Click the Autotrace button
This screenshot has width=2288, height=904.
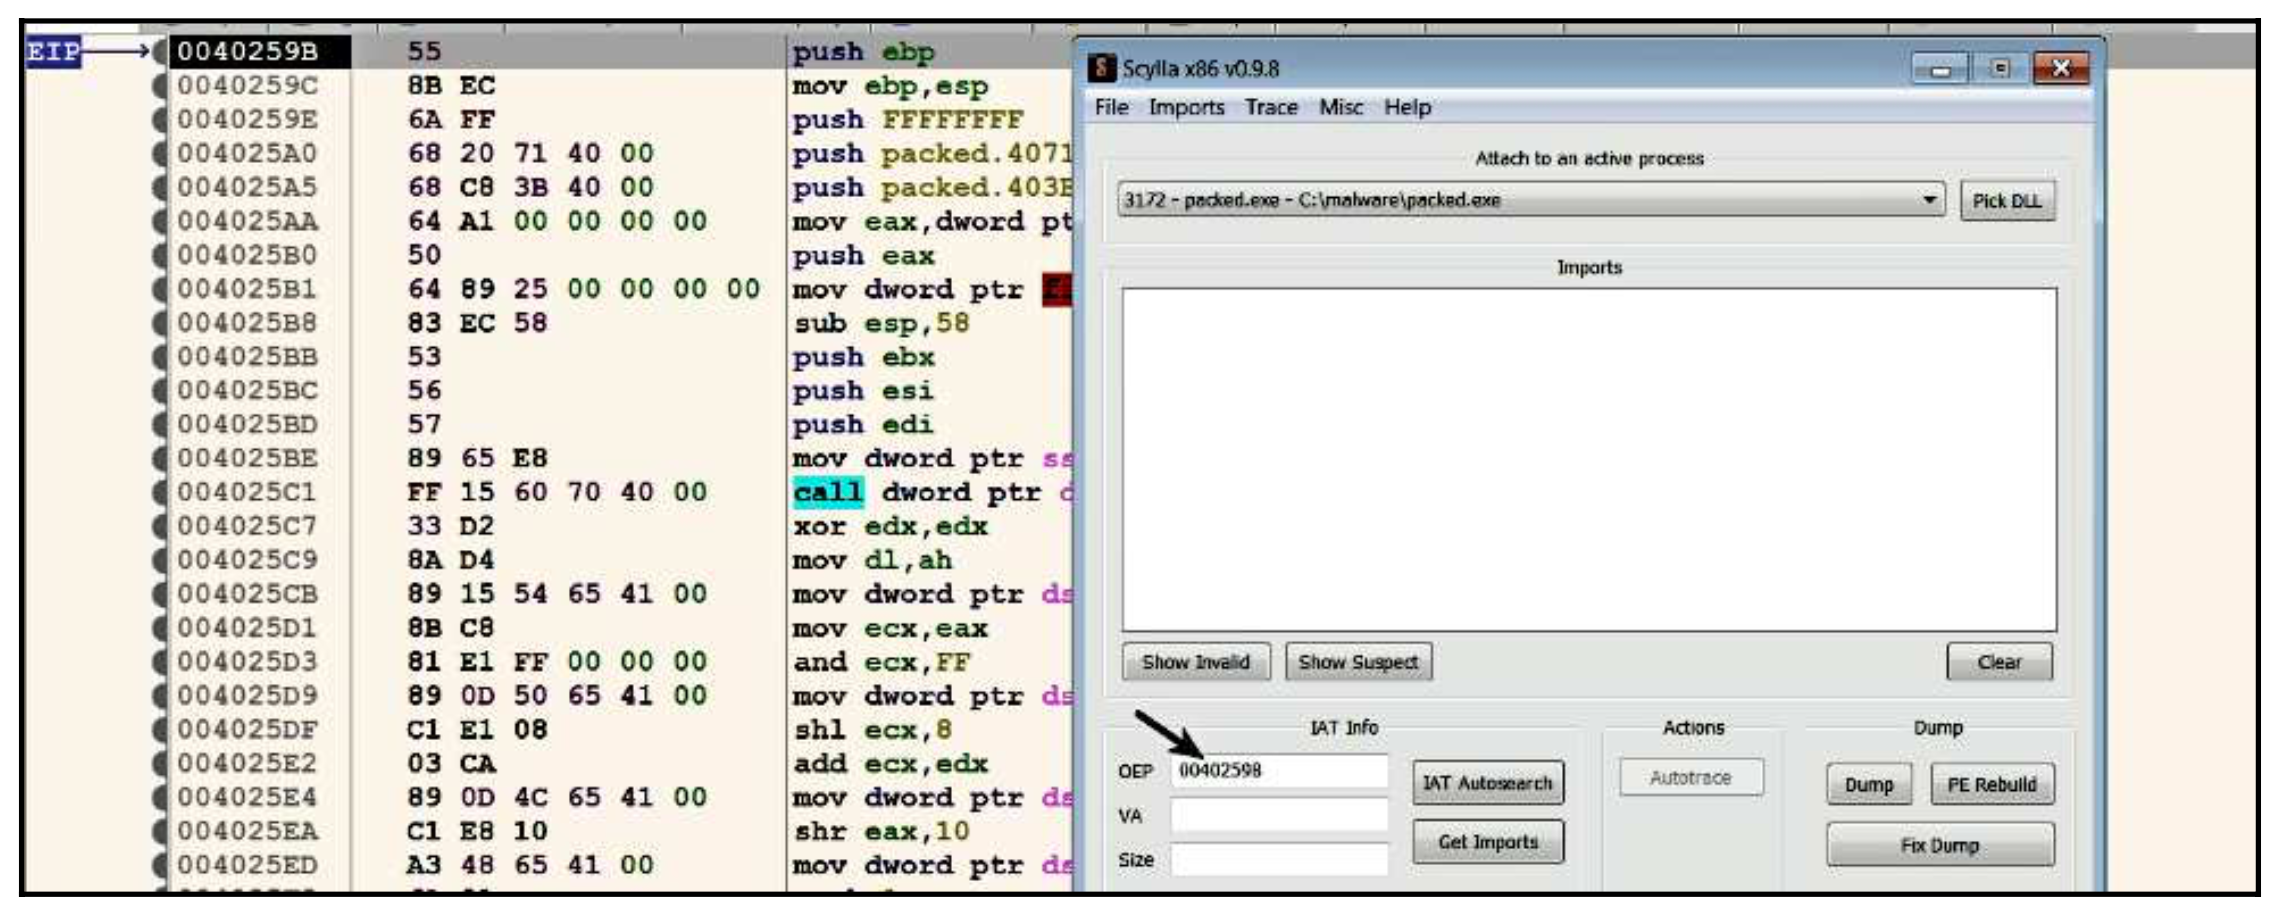point(1690,777)
